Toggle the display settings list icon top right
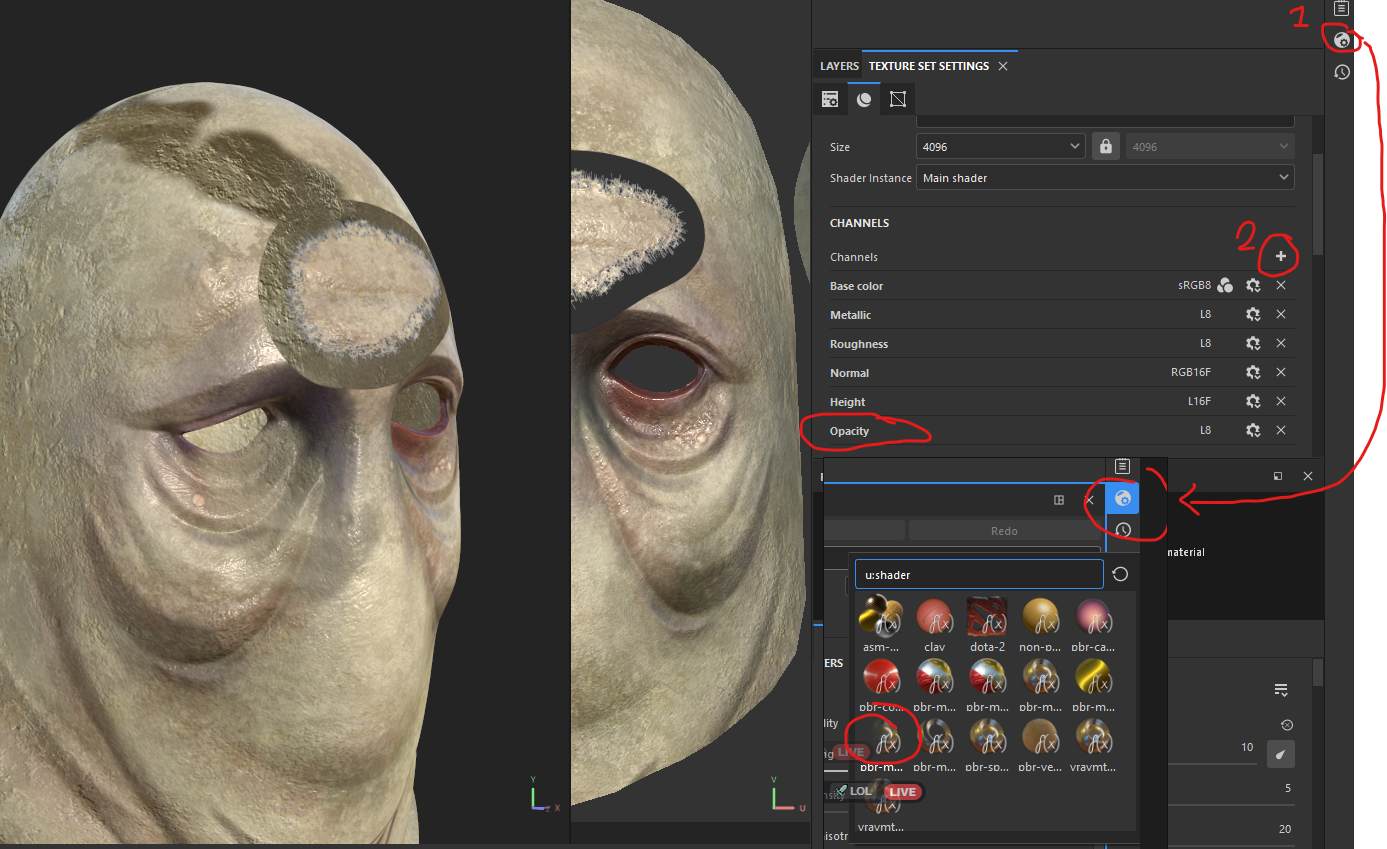The height and width of the screenshot is (849, 1387). pyautogui.click(x=1341, y=8)
